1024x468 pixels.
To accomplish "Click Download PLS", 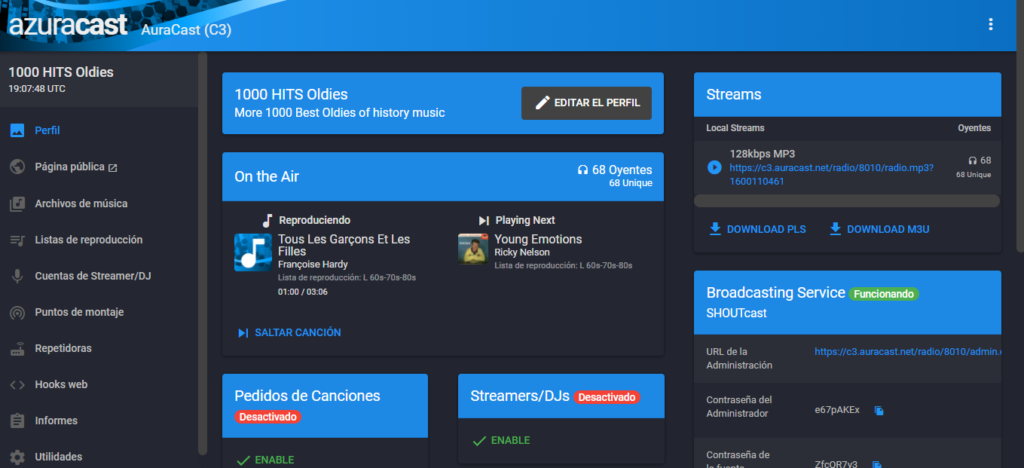I will (756, 229).
